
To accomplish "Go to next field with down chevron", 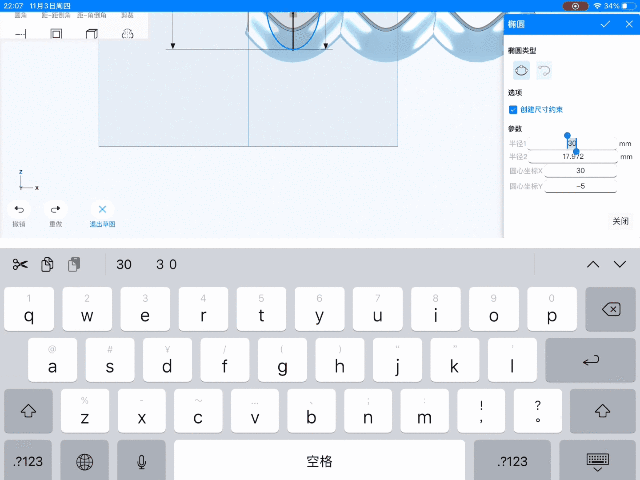I will click(x=620, y=264).
